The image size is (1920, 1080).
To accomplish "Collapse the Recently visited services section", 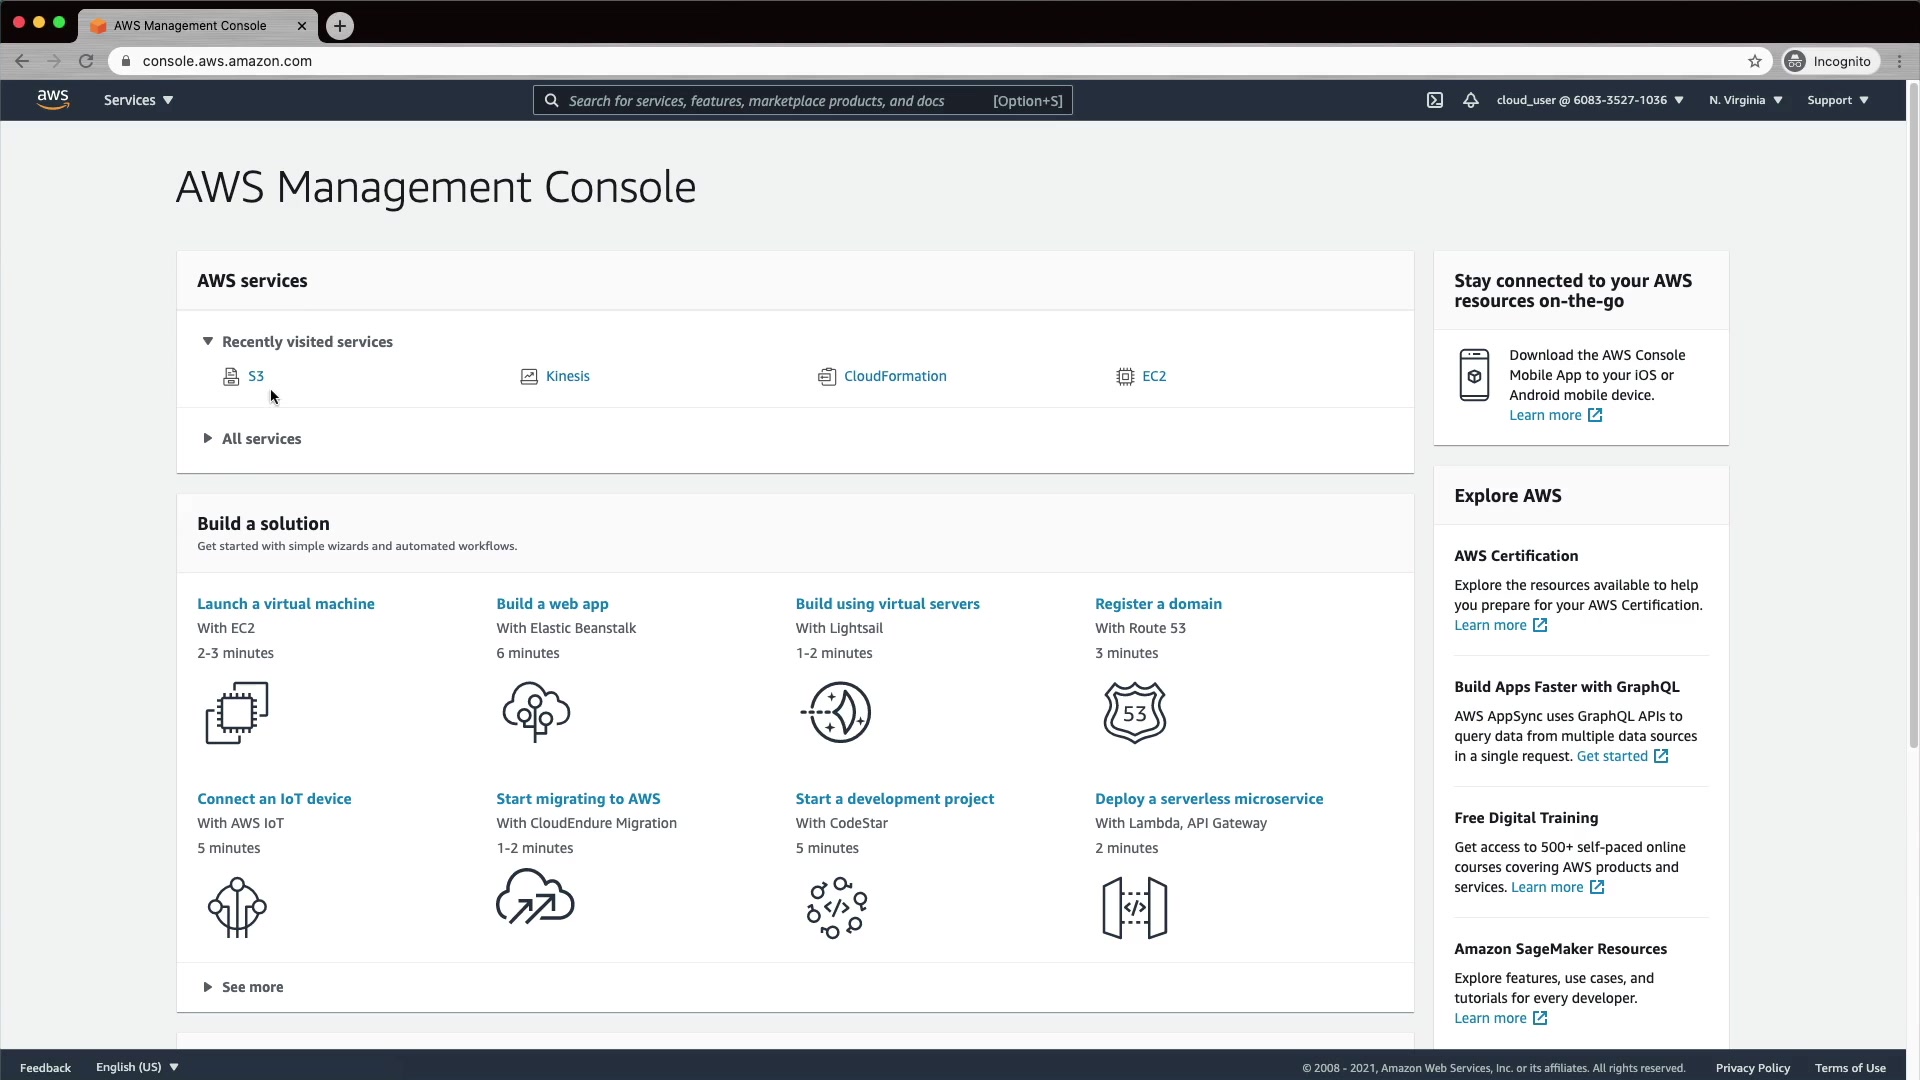I will 208,342.
